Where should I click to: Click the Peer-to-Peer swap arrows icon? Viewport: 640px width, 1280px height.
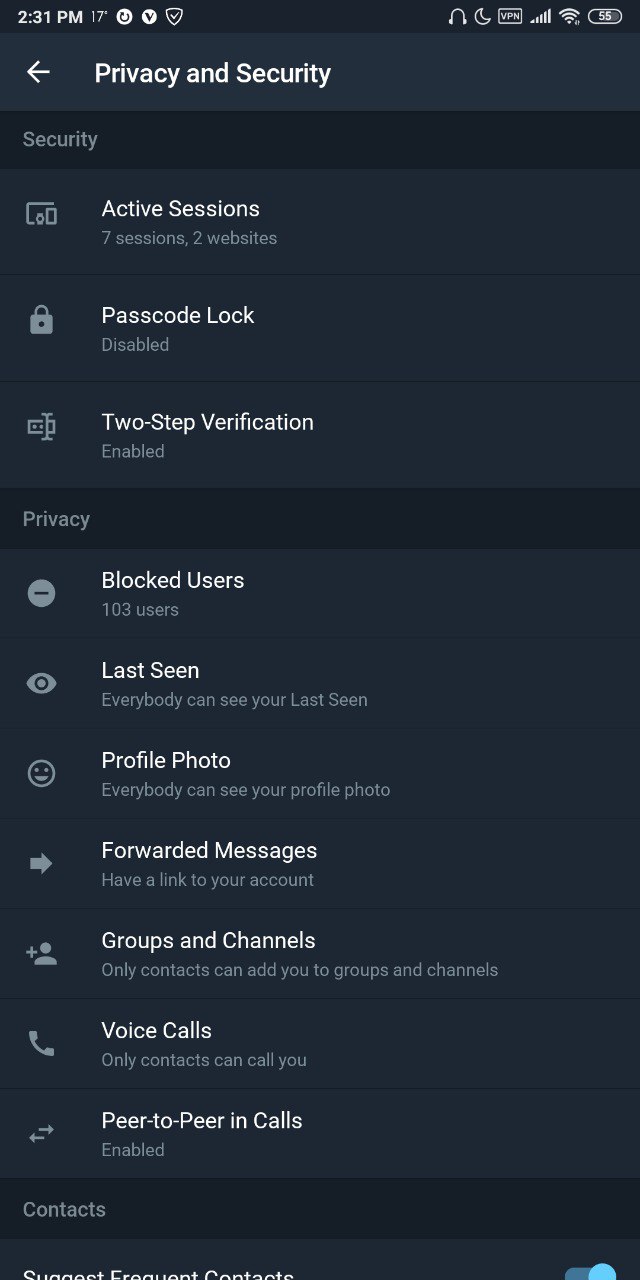(41, 1134)
